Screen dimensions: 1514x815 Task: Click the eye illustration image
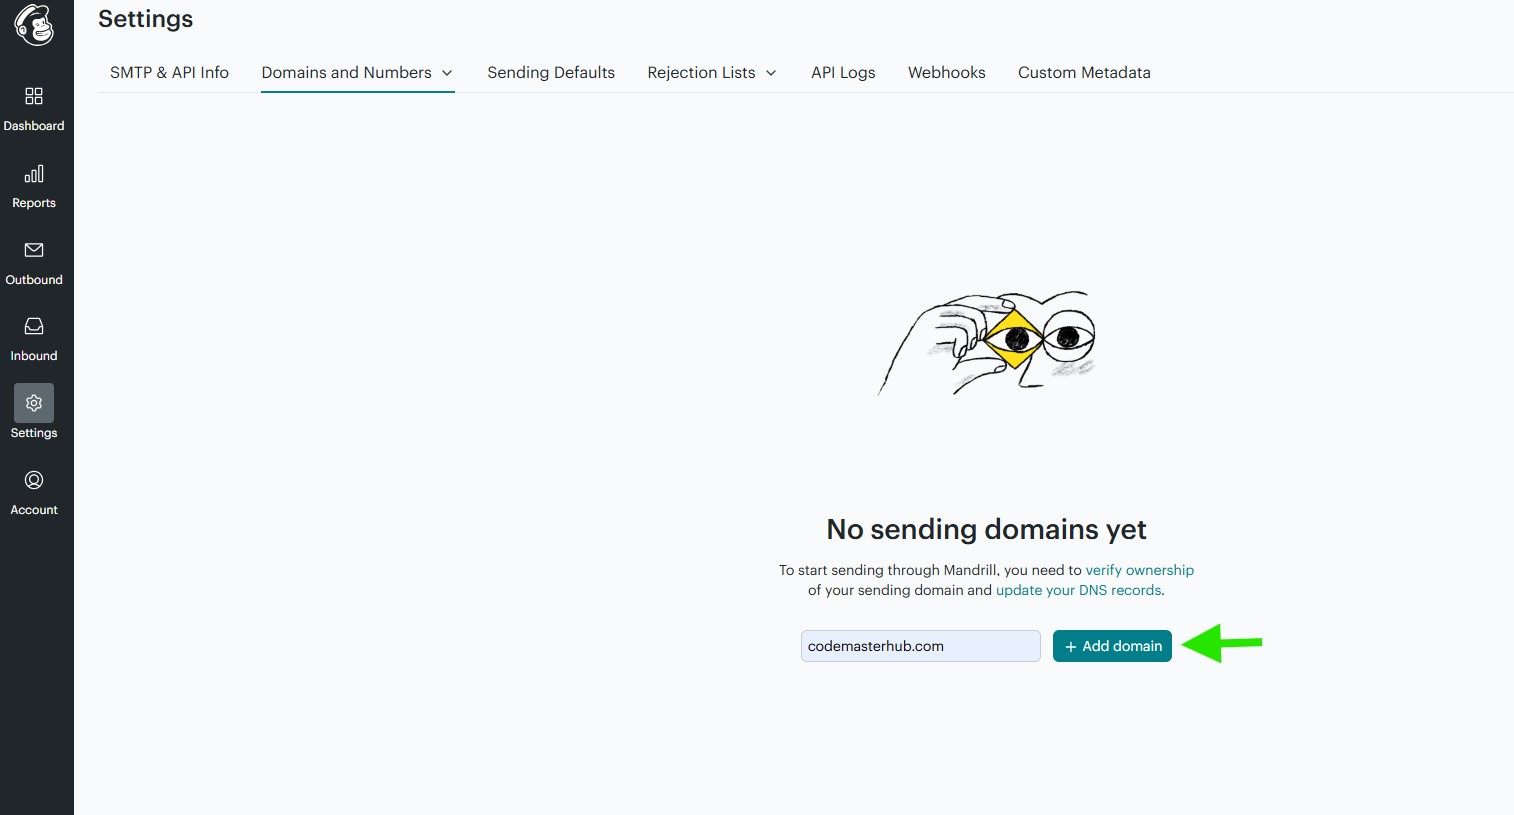click(x=987, y=342)
